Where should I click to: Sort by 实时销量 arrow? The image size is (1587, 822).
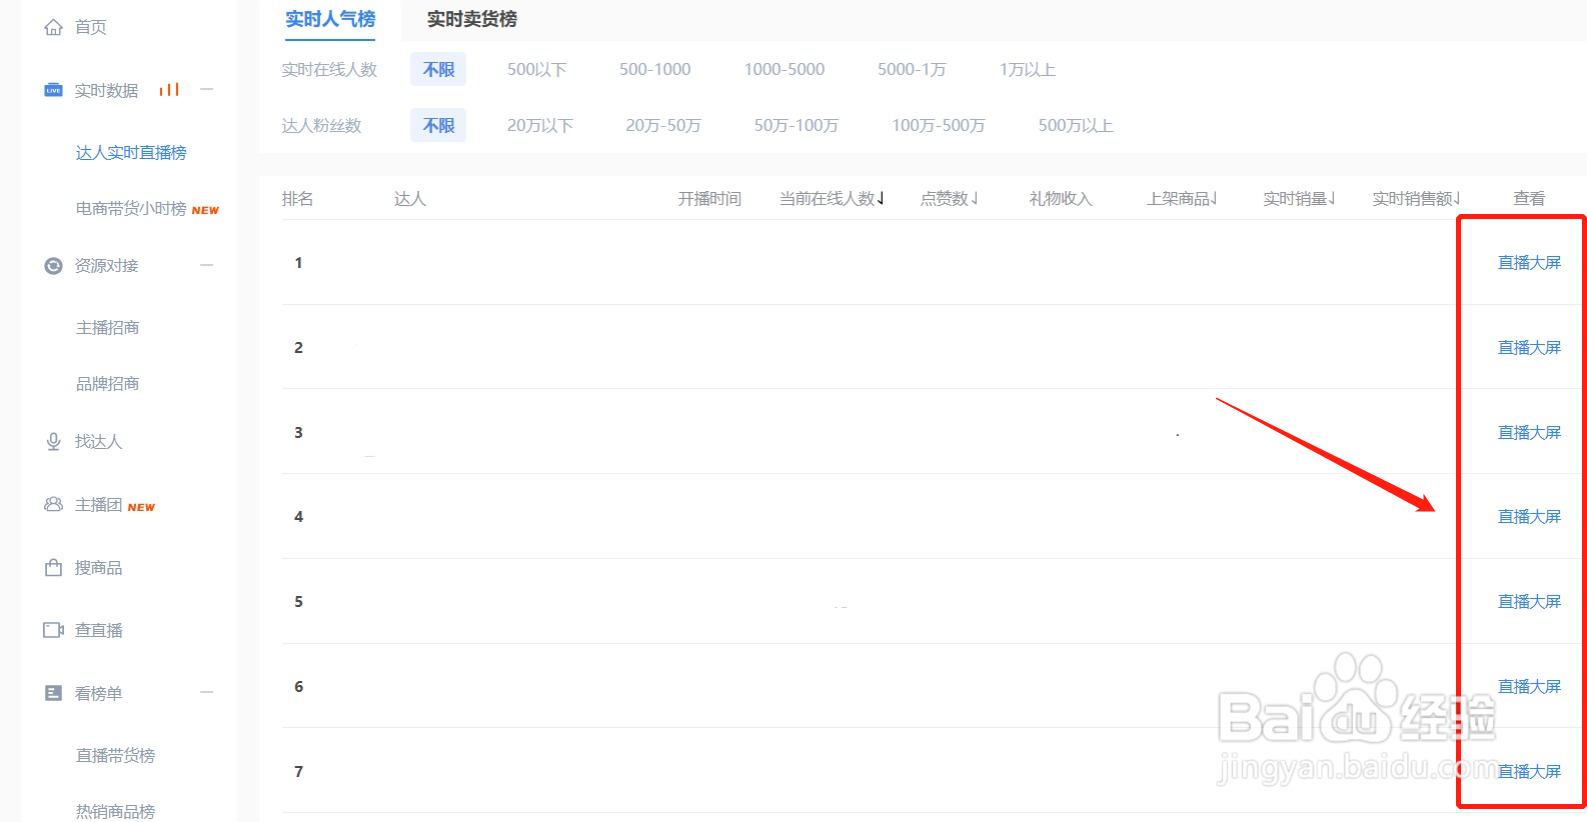pyautogui.click(x=1332, y=198)
